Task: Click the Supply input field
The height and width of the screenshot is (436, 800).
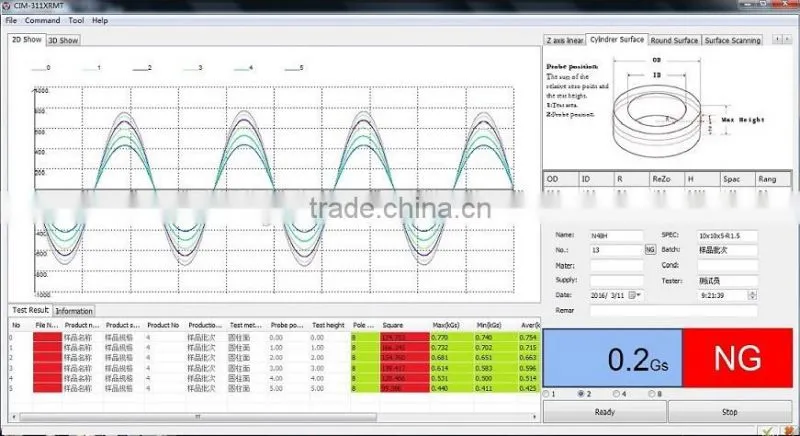Action: 616,280
